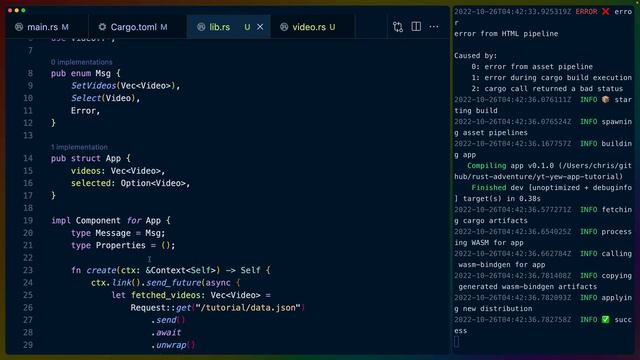640x360 pixels.
Task: Click the 'SetVideos' enum variant
Action: point(93,86)
